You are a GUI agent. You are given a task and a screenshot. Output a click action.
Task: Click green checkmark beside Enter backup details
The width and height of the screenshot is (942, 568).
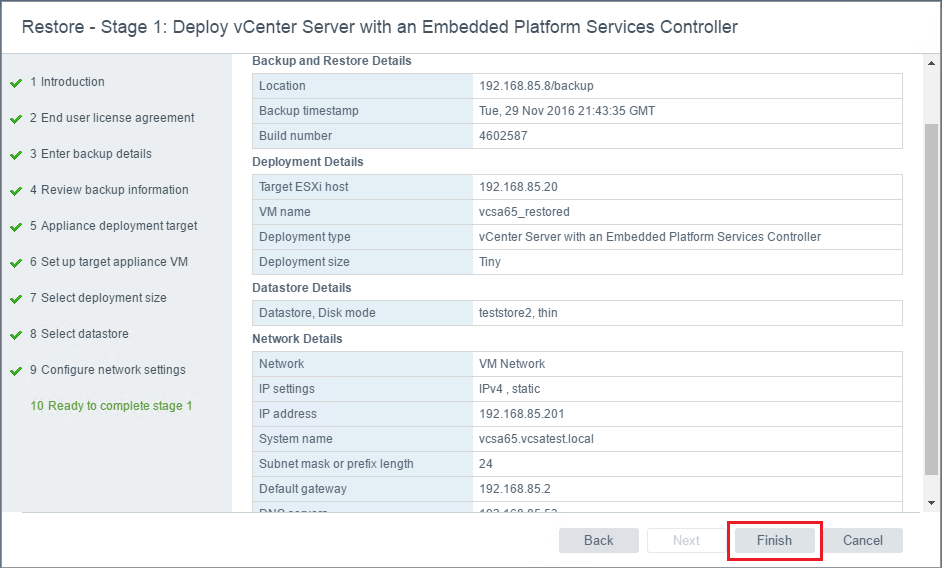16,155
